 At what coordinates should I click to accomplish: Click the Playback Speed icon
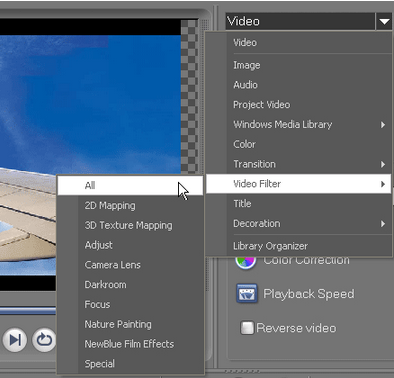point(247,293)
